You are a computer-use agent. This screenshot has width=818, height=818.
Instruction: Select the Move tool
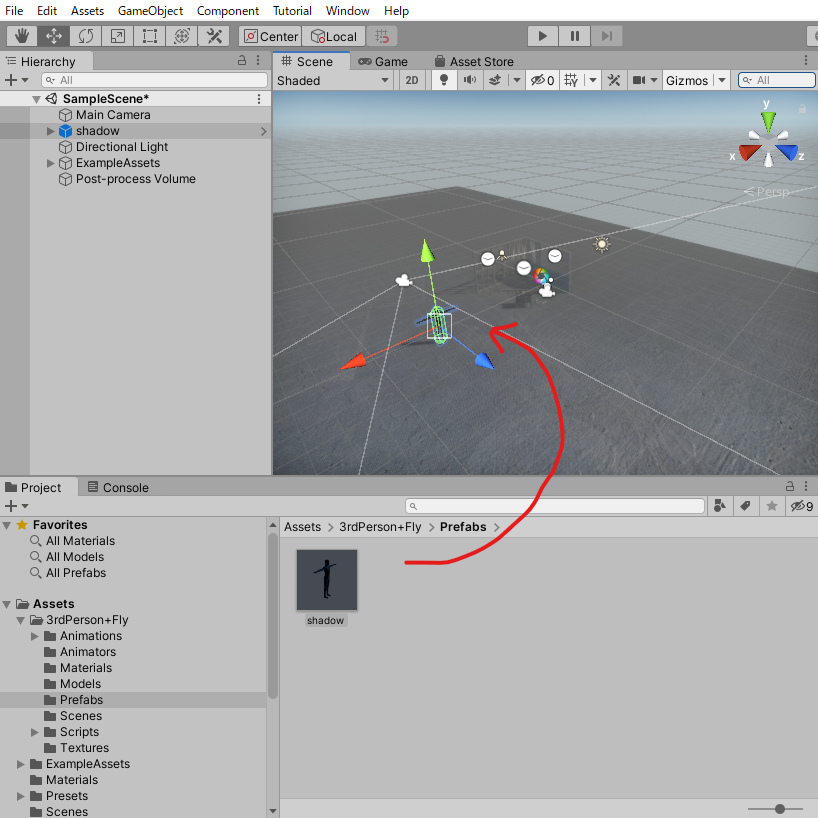(x=54, y=36)
